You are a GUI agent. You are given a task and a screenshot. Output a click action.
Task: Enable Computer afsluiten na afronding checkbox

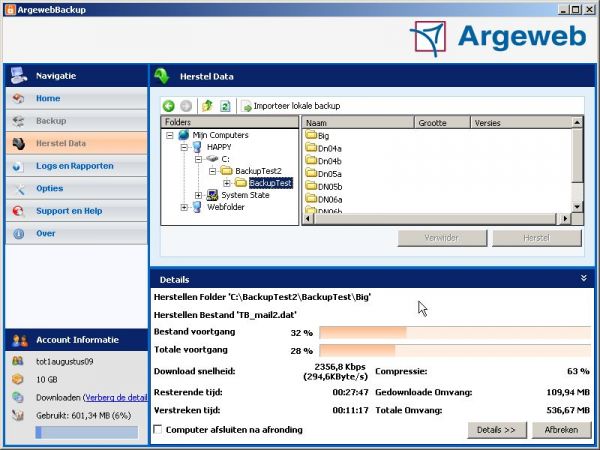click(157, 429)
